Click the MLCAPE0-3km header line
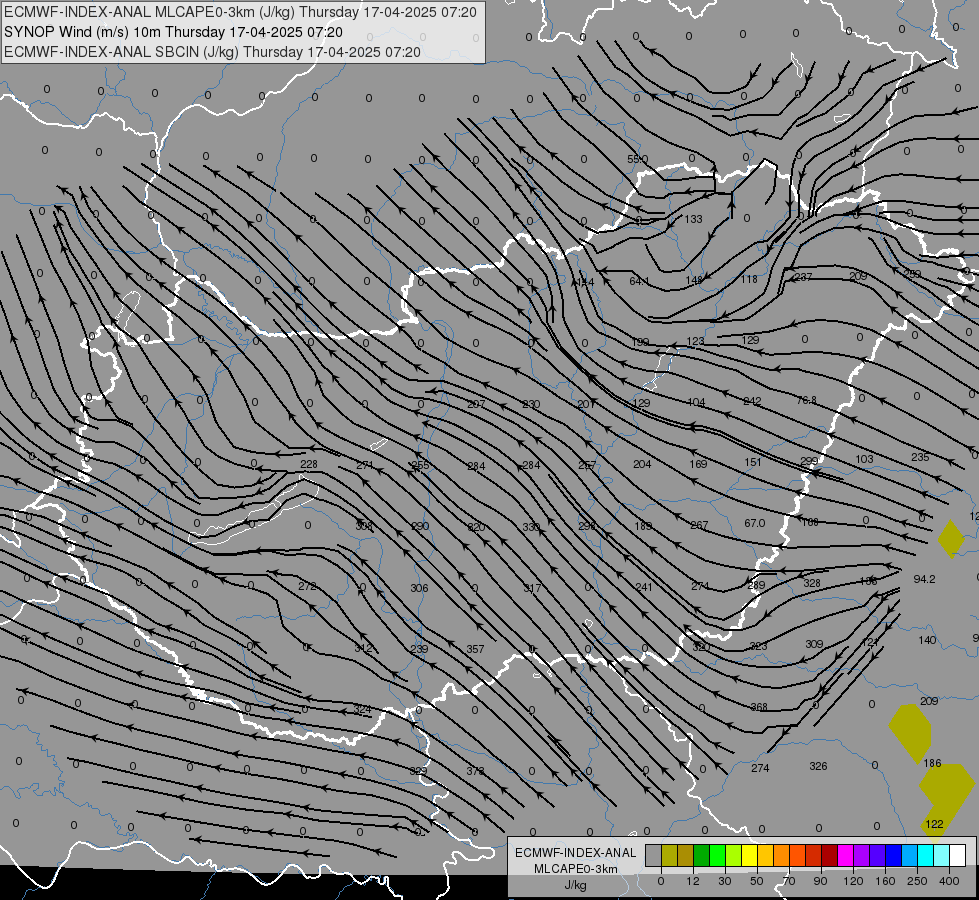Image resolution: width=979 pixels, height=900 pixels. tap(240, 12)
